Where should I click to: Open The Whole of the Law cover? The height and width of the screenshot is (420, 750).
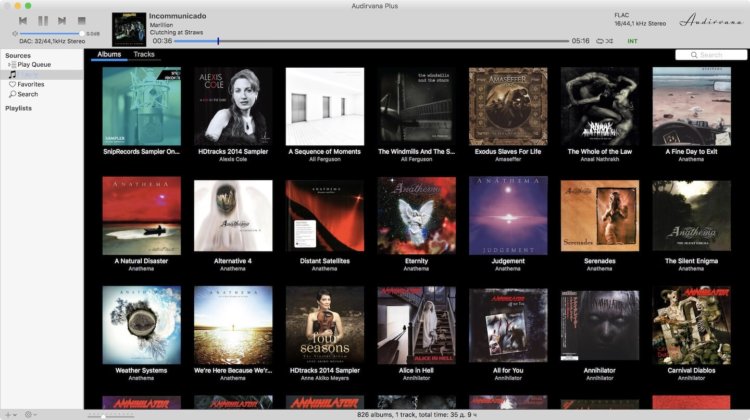[600, 106]
